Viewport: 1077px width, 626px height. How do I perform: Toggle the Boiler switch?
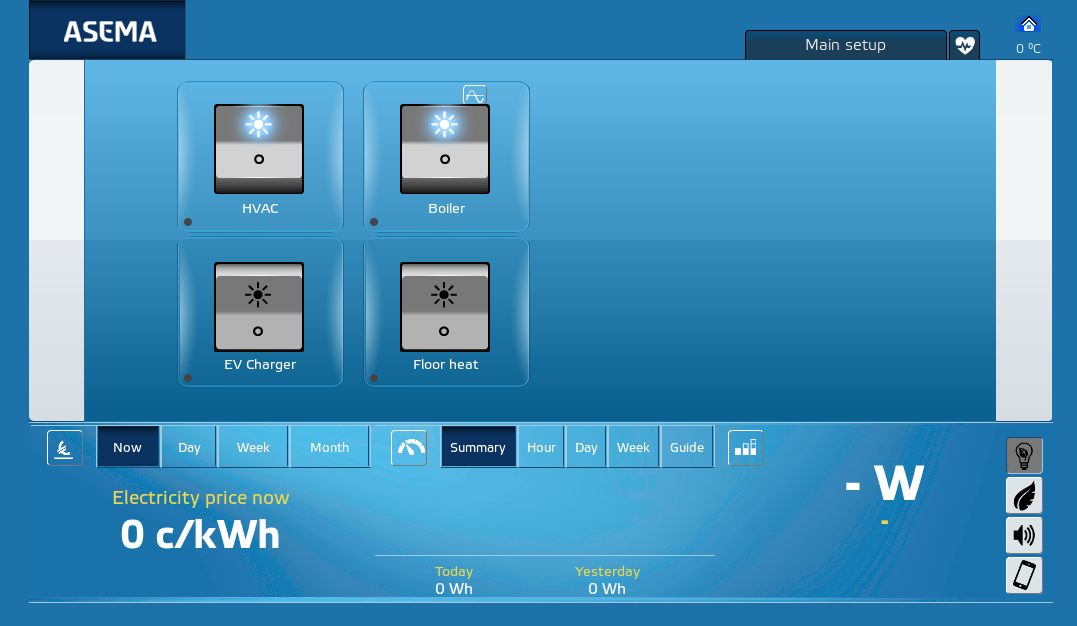coord(445,149)
